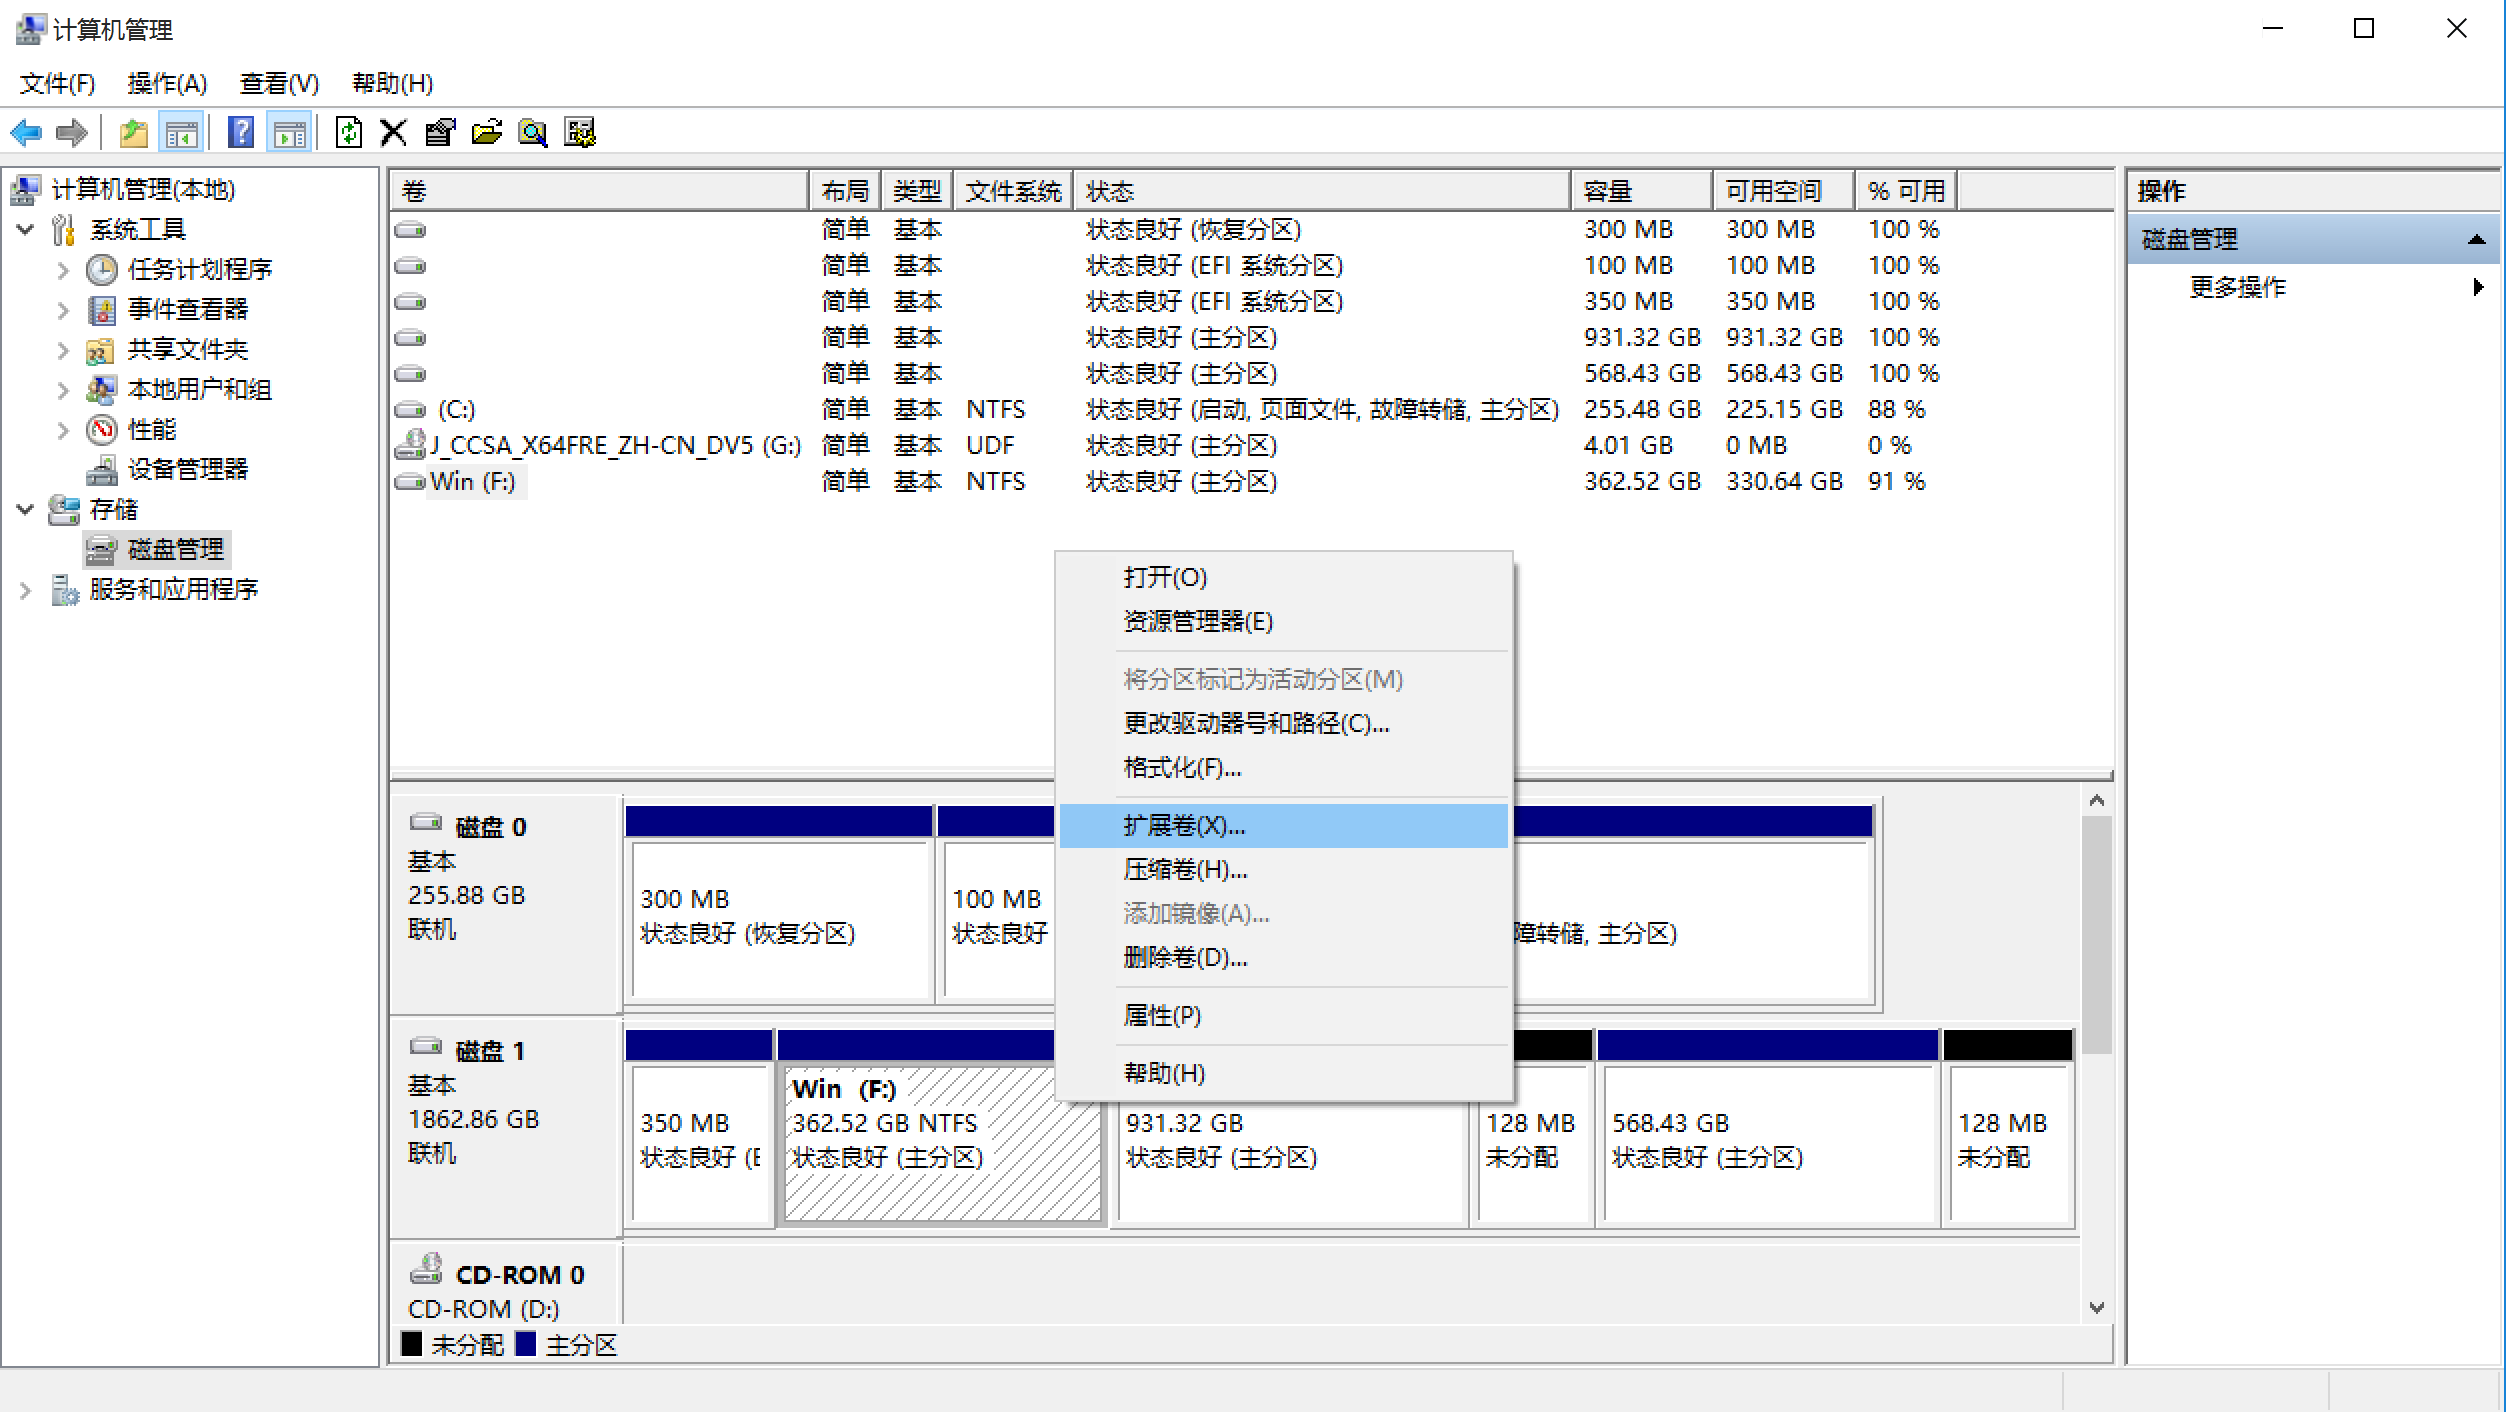The image size is (2506, 1412).
Task: Click the Open folder toolbar icon
Action: [x=487, y=132]
